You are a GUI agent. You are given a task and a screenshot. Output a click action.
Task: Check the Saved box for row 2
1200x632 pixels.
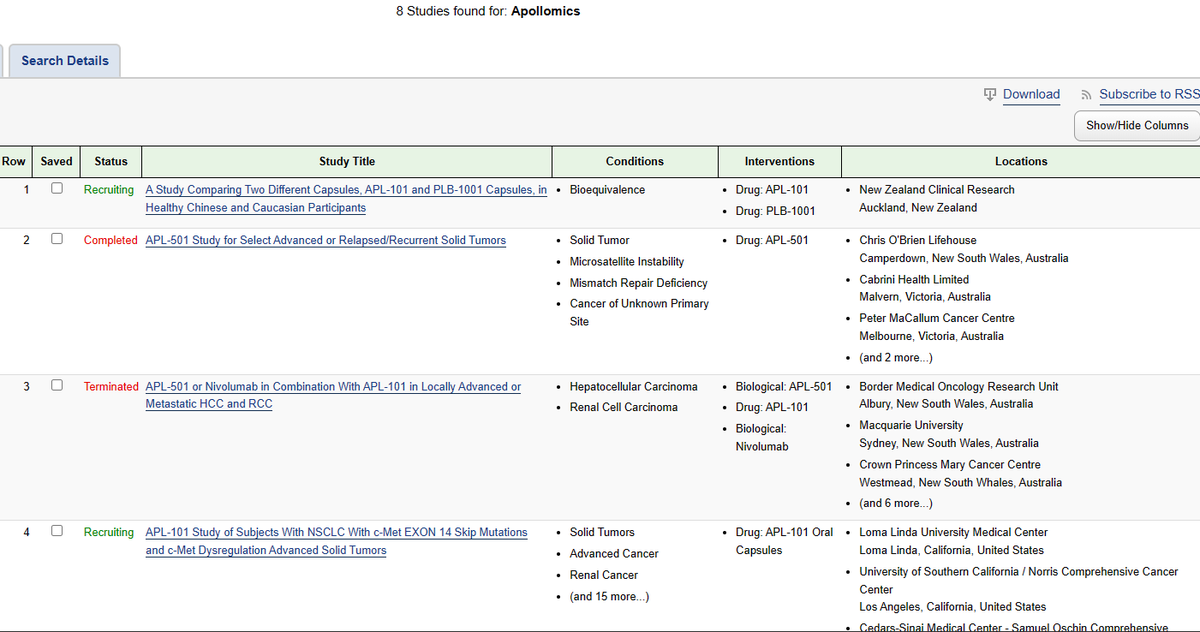pyautogui.click(x=57, y=239)
